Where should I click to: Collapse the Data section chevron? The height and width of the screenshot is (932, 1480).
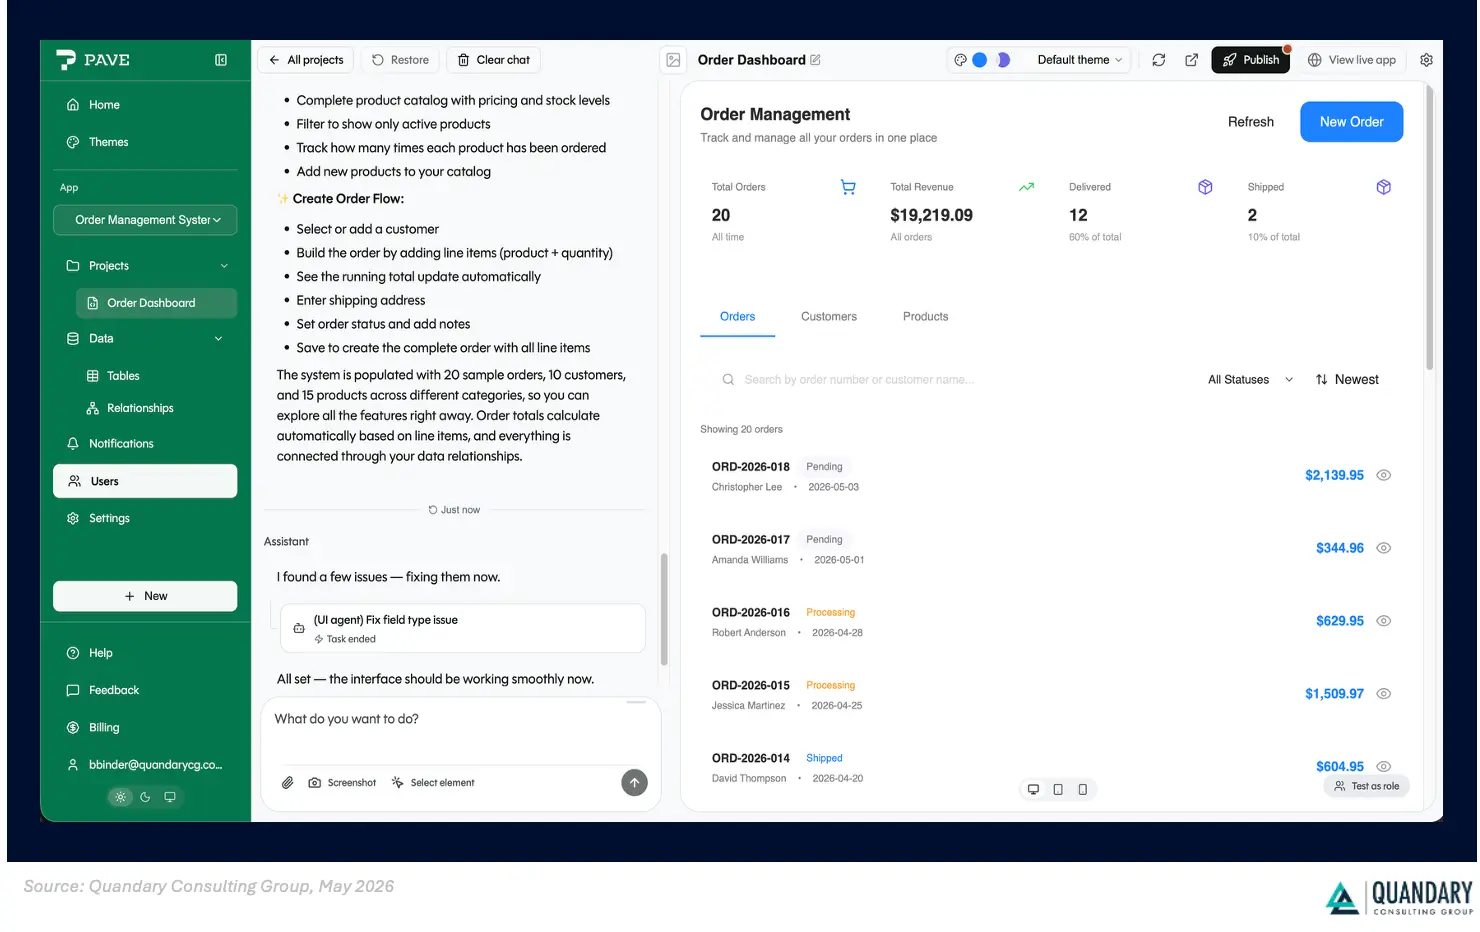(219, 339)
